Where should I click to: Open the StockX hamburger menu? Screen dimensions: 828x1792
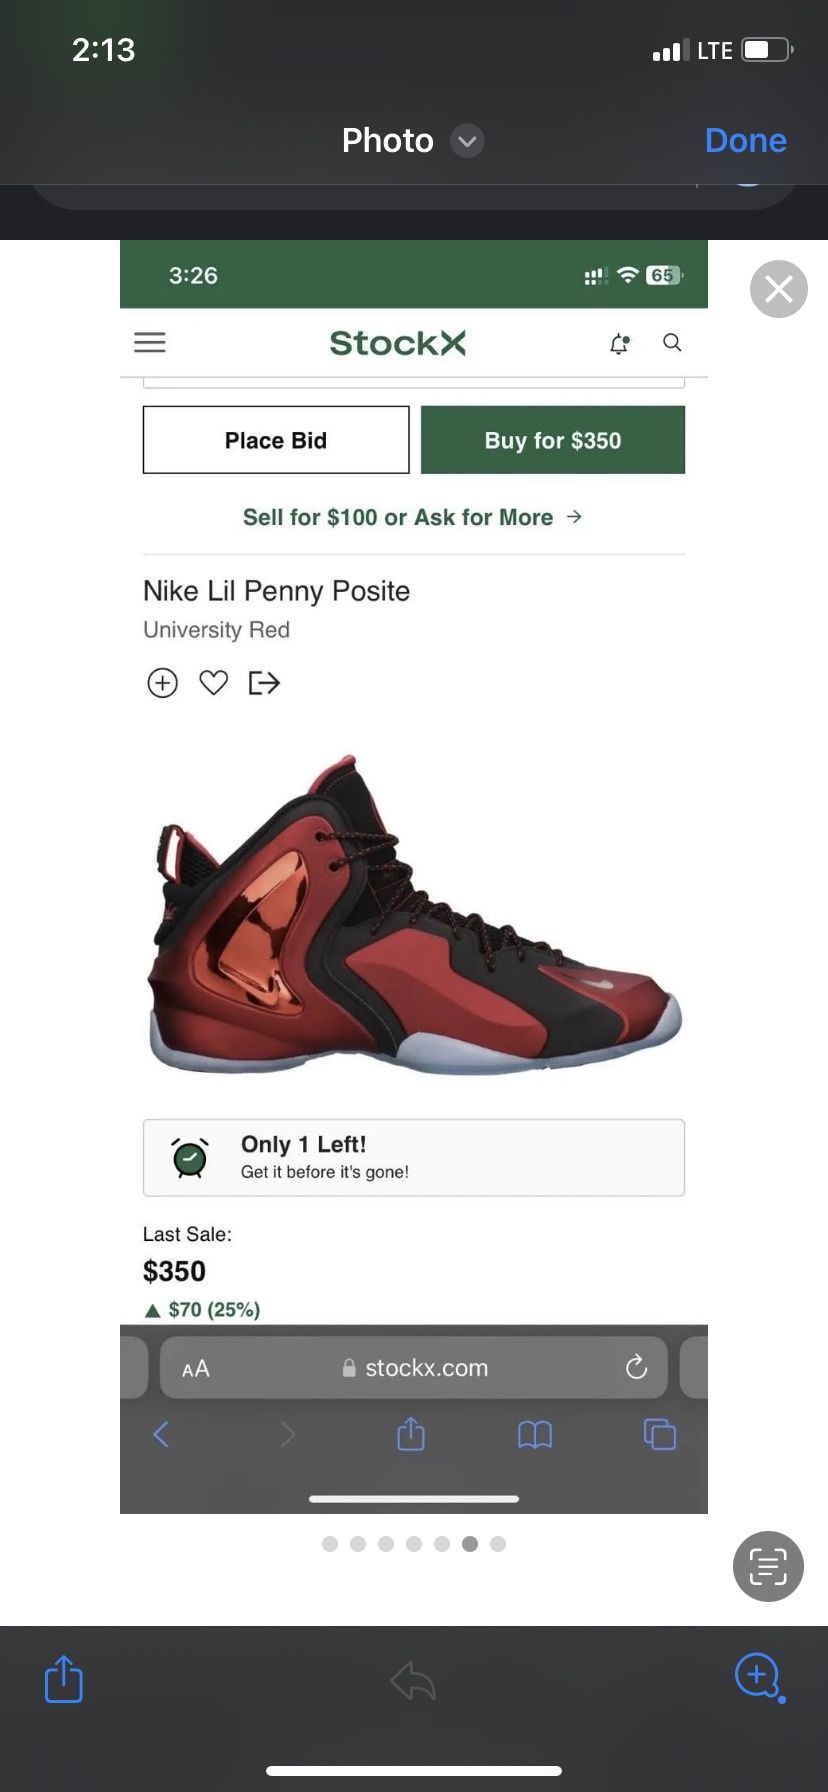click(150, 343)
